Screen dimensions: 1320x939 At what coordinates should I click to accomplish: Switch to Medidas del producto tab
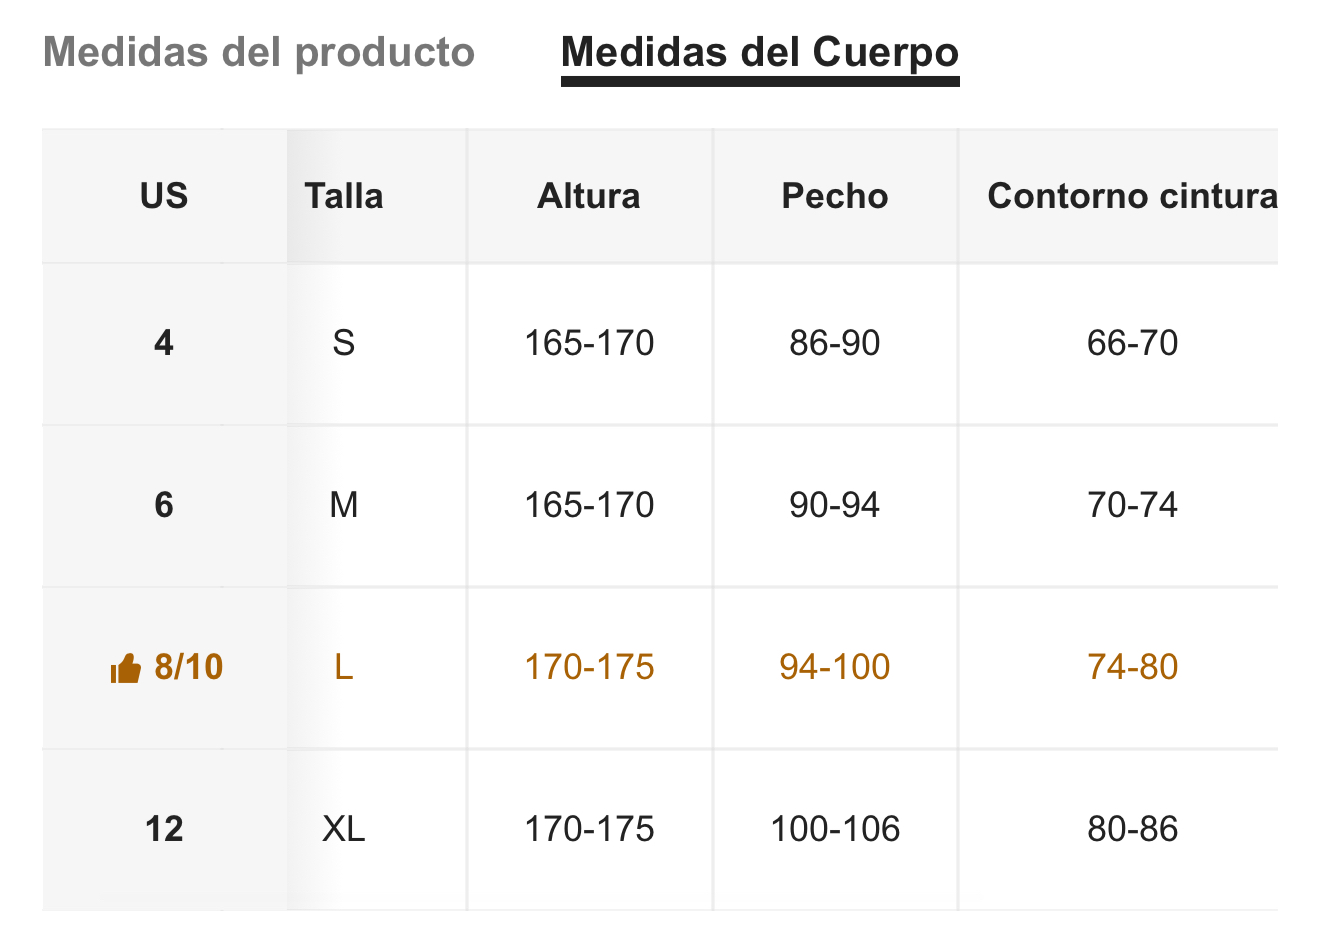[x=259, y=53]
